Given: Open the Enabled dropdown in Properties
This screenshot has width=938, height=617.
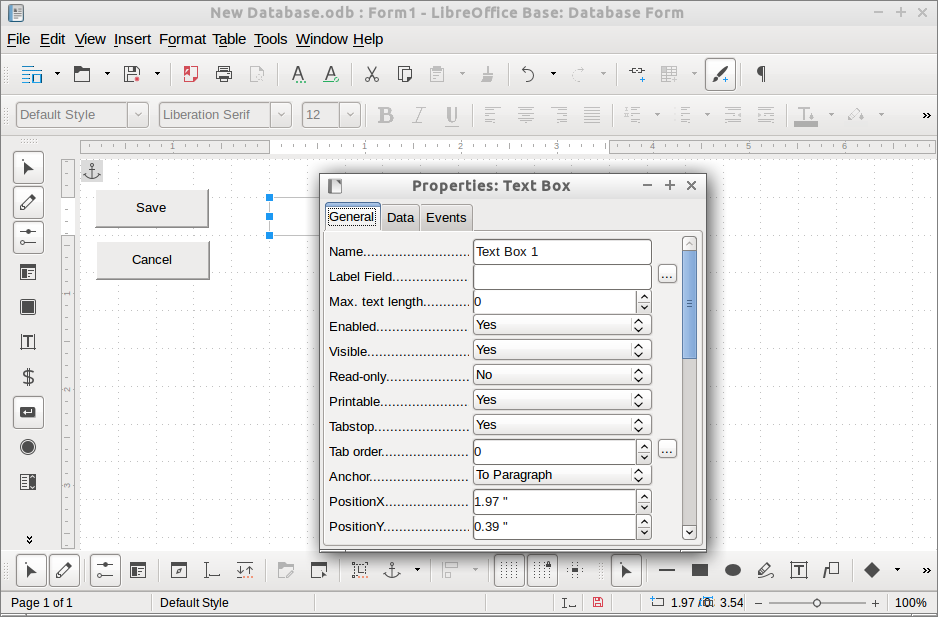Looking at the screenshot, I should coord(637,325).
